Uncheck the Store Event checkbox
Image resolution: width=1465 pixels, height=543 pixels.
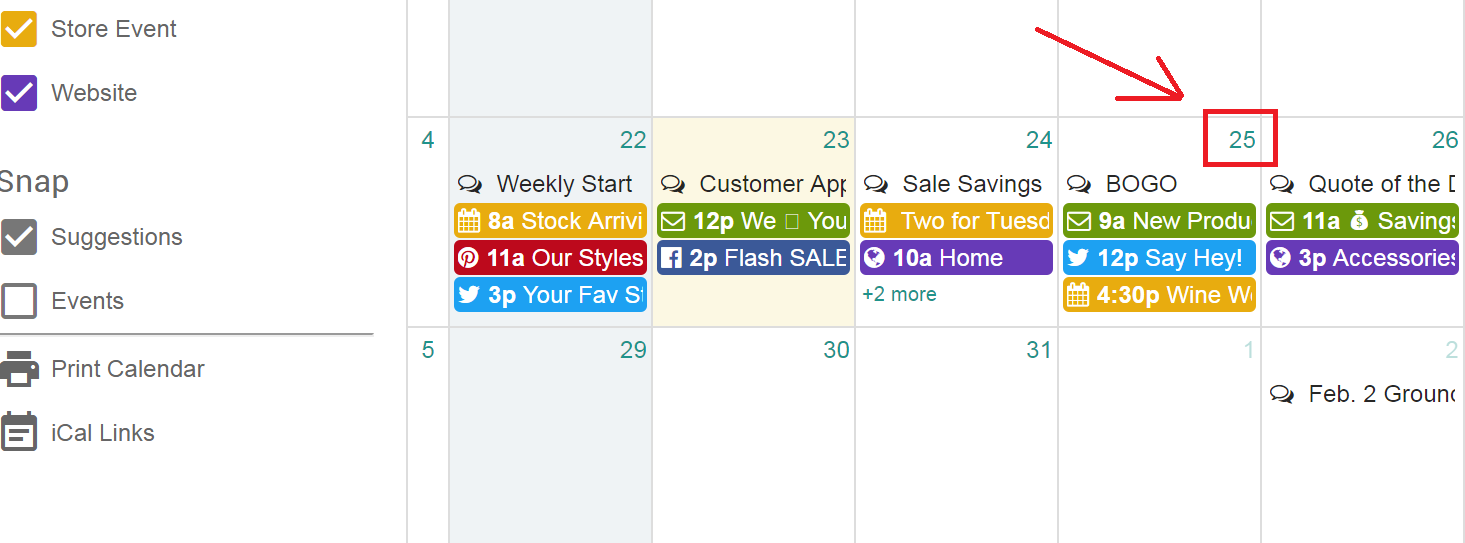(19, 29)
